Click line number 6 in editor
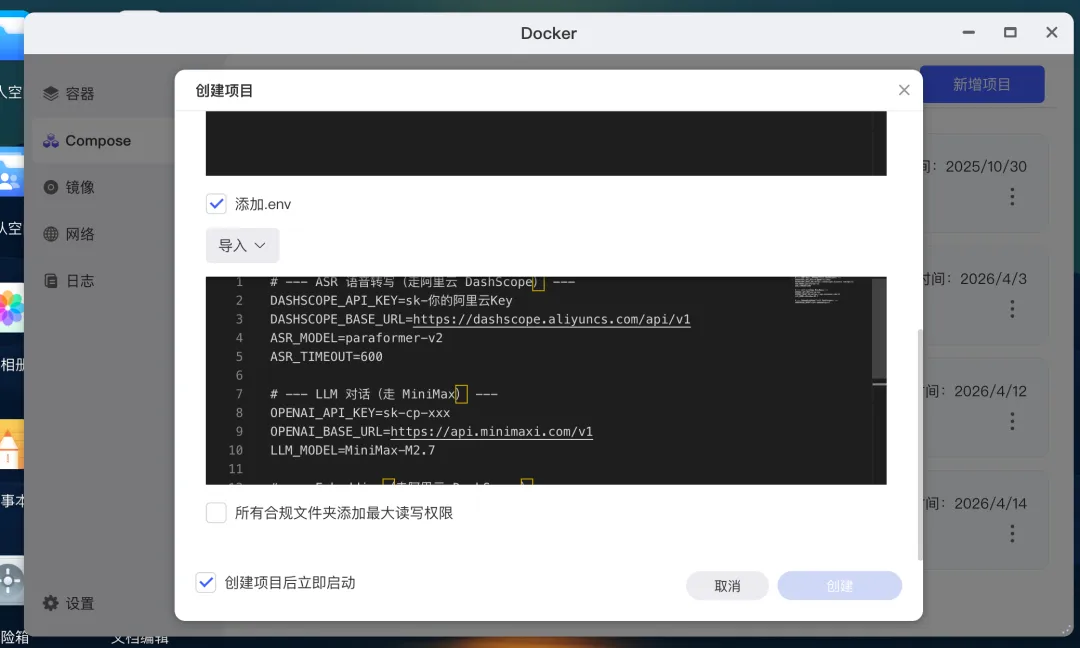This screenshot has height=648, width=1080. coord(239,375)
